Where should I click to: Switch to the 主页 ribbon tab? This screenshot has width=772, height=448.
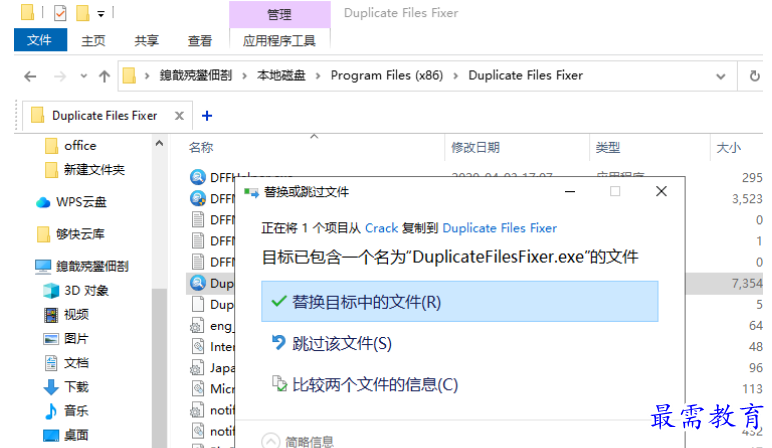pyautogui.click(x=93, y=40)
